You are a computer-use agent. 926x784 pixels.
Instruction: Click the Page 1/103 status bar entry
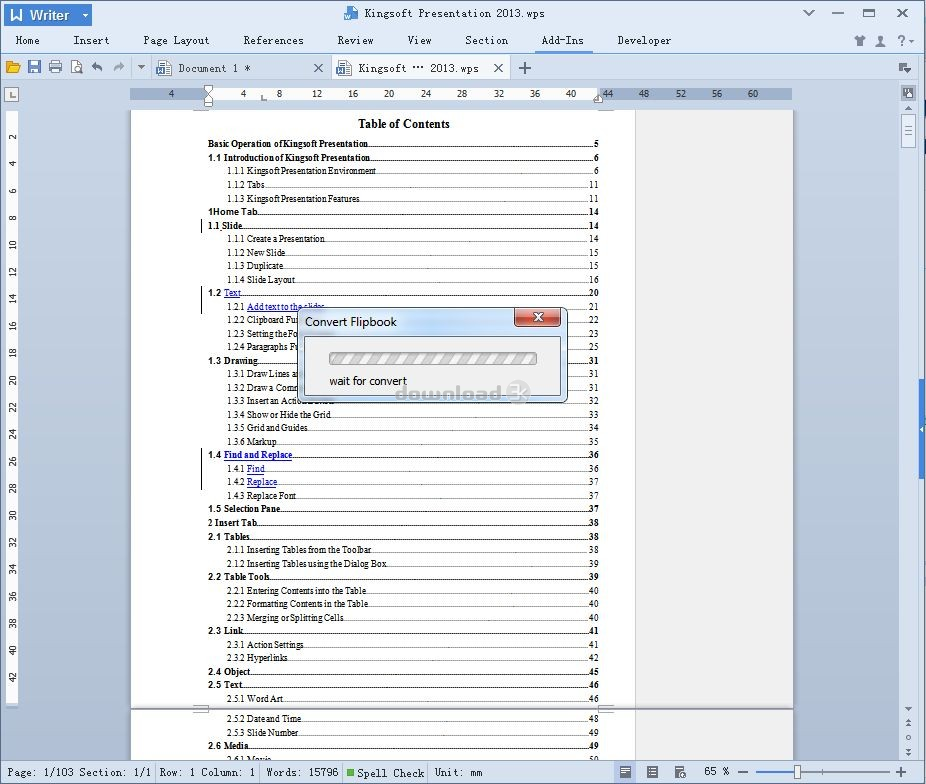point(39,772)
